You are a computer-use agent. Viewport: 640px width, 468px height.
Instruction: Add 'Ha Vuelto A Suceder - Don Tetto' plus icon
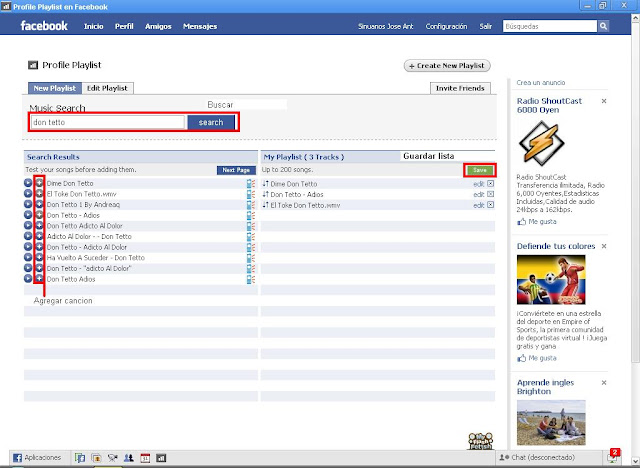tap(39, 257)
